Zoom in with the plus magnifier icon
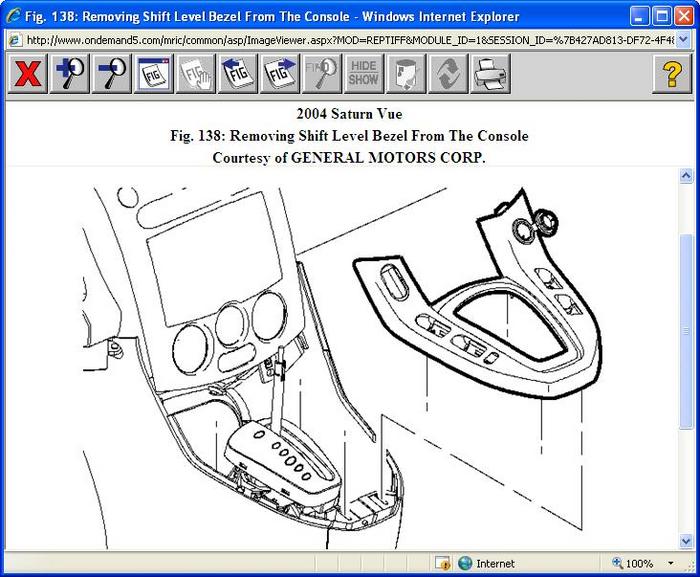 pos(70,74)
